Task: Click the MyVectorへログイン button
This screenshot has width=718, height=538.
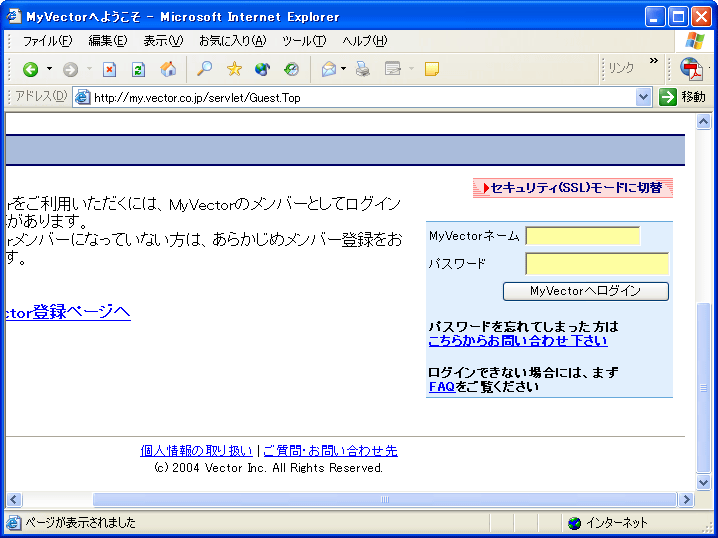Action: (586, 291)
